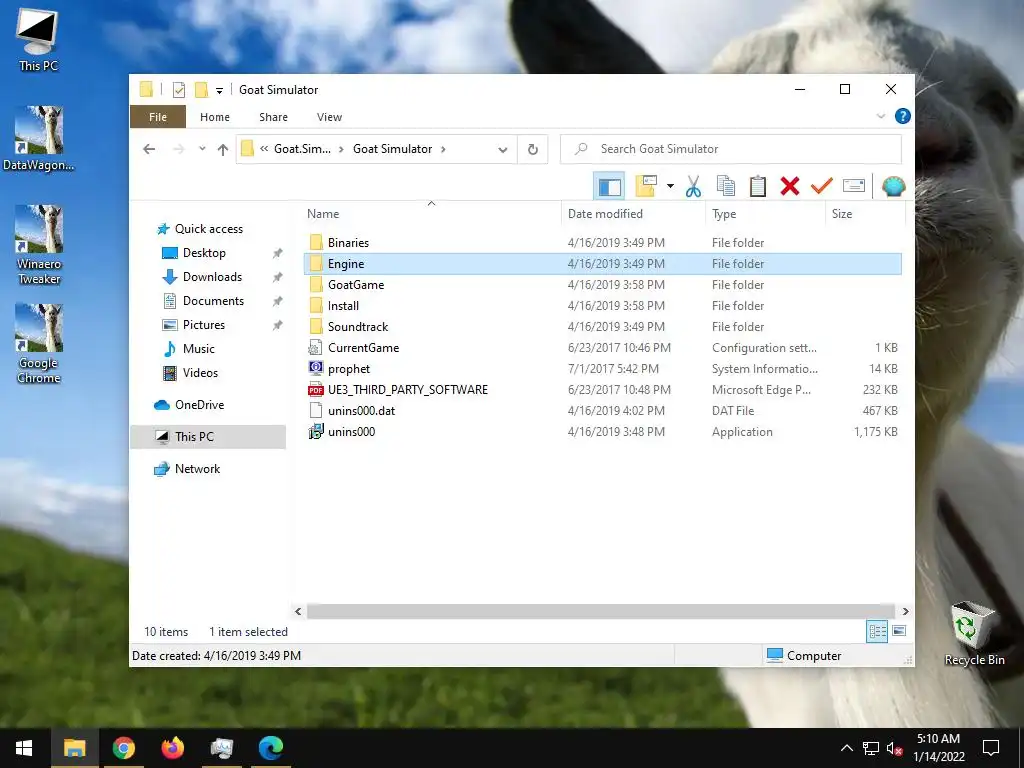Show hidden system tray icons

tap(846, 748)
